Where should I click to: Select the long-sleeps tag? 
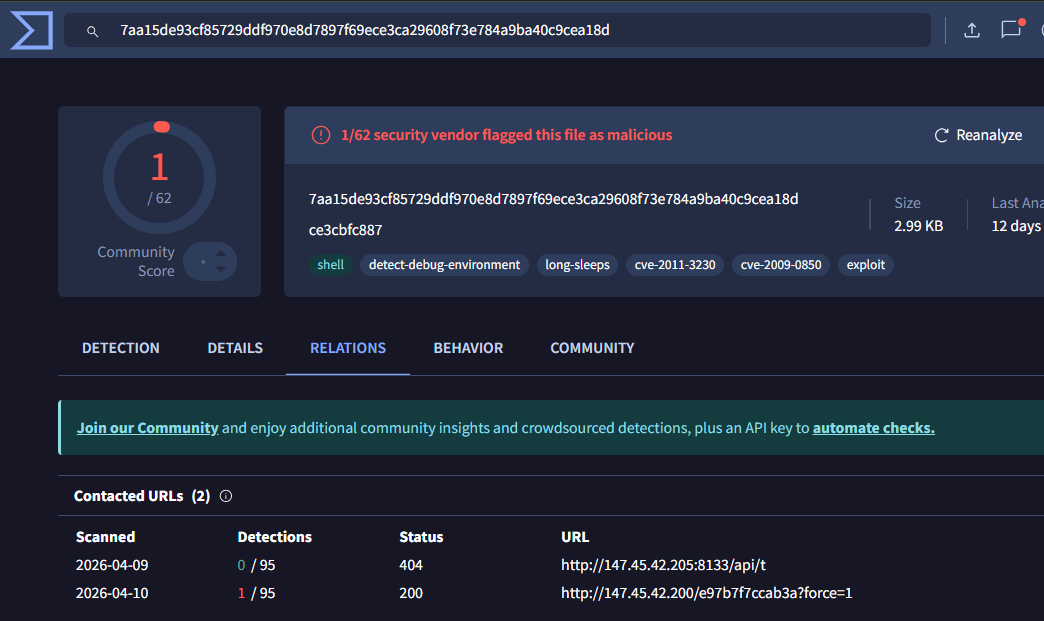pos(577,265)
